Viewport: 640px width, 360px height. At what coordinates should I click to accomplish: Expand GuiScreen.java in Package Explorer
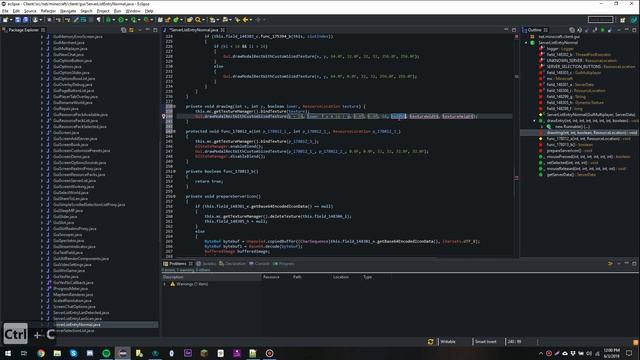(x=42, y=133)
